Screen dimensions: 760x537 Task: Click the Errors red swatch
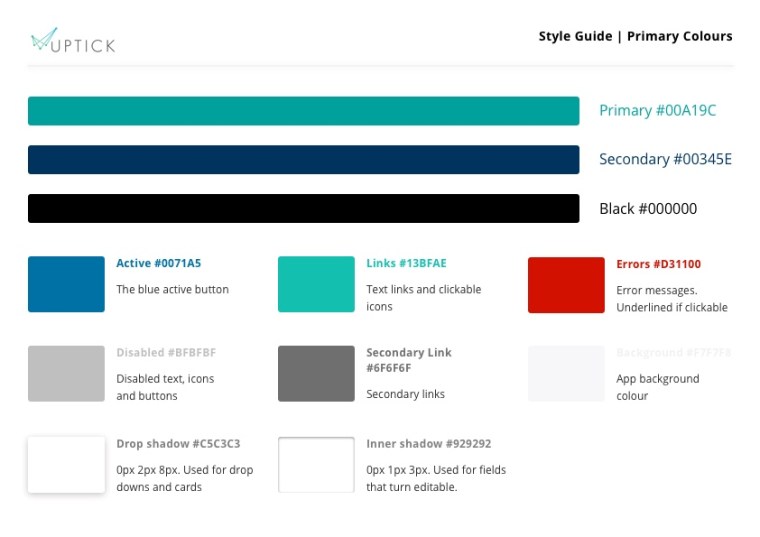pyautogui.click(x=566, y=284)
